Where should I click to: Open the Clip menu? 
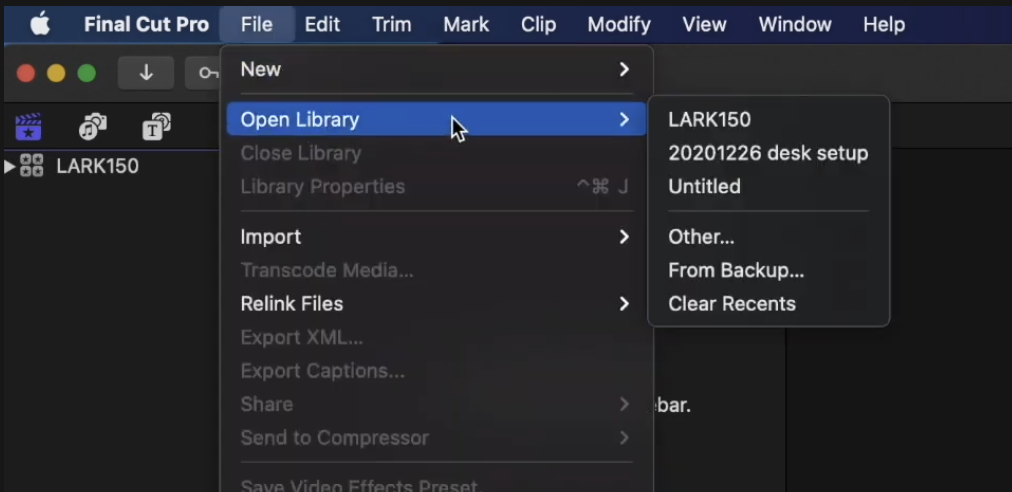[538, 25]
